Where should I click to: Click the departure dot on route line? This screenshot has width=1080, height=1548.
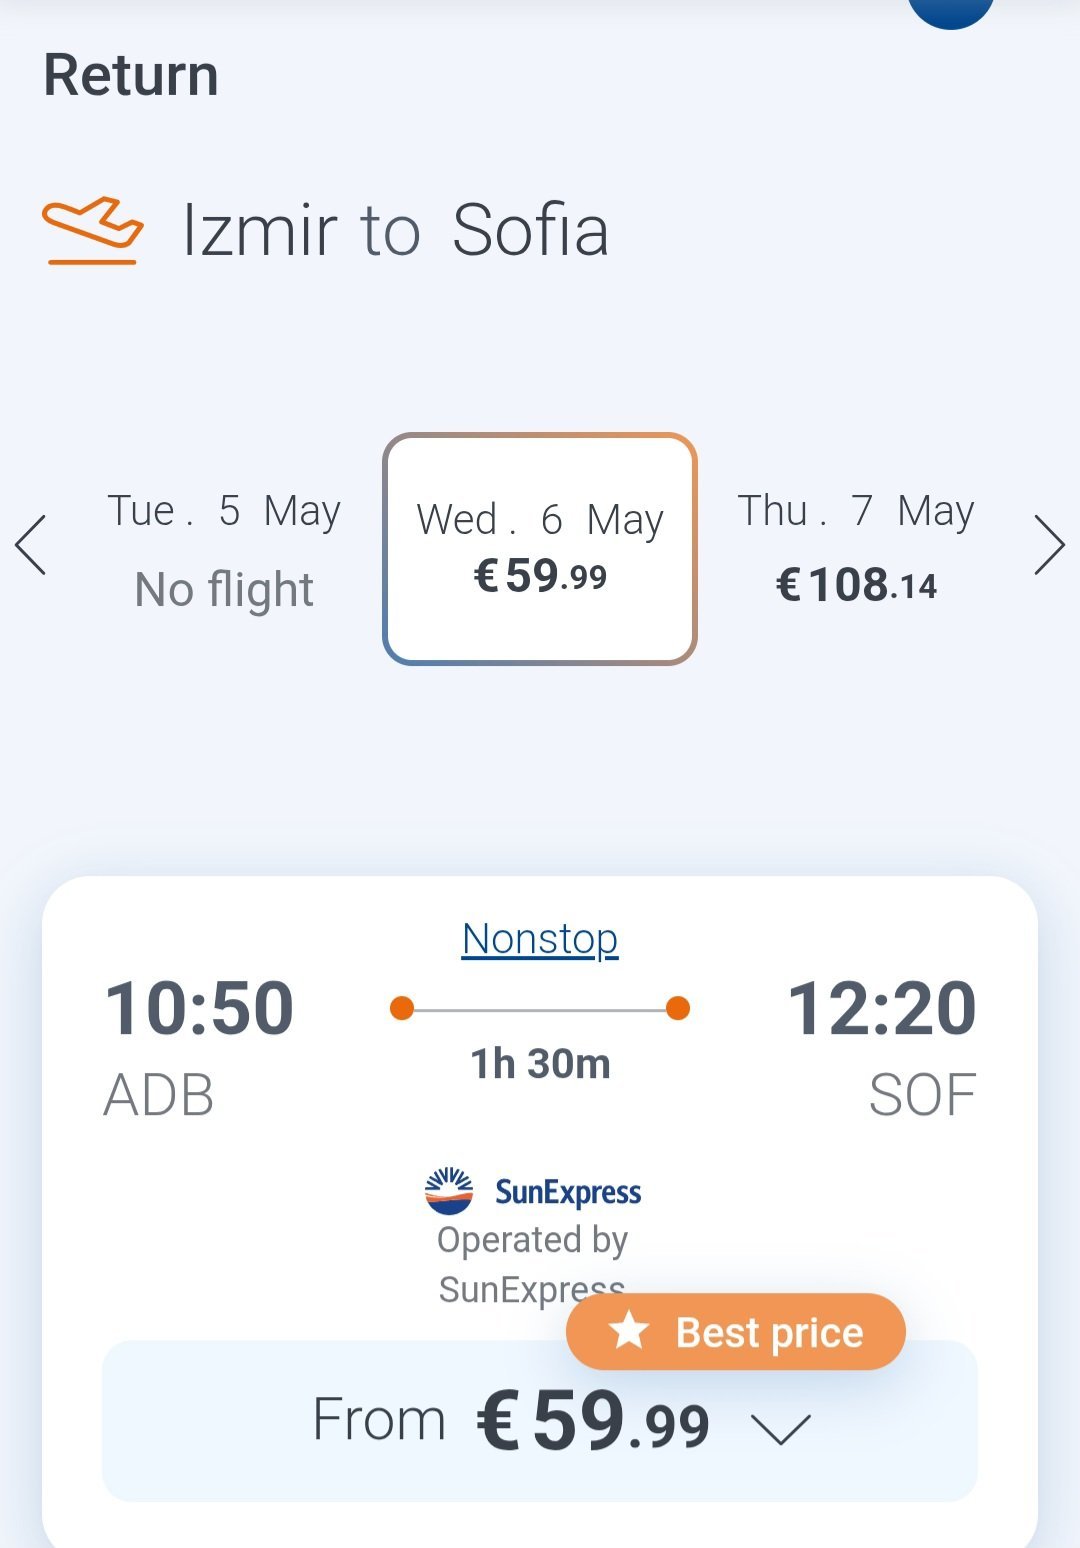pos(402,1008)
